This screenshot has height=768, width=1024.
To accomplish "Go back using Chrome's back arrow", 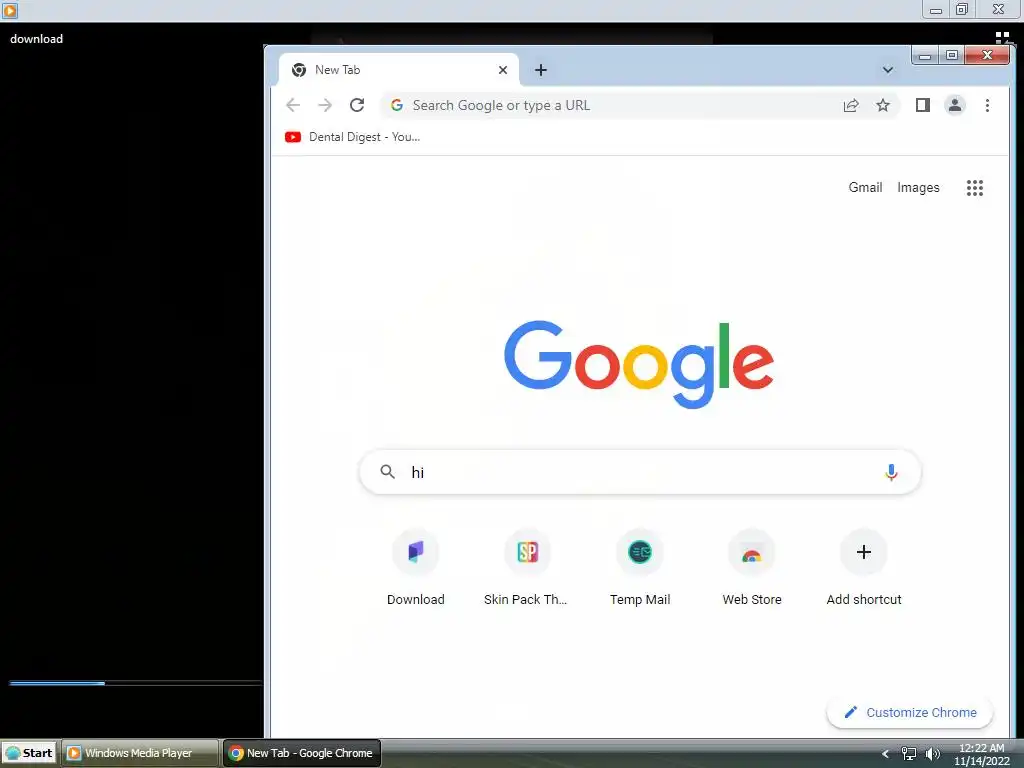I will [293, 105].
